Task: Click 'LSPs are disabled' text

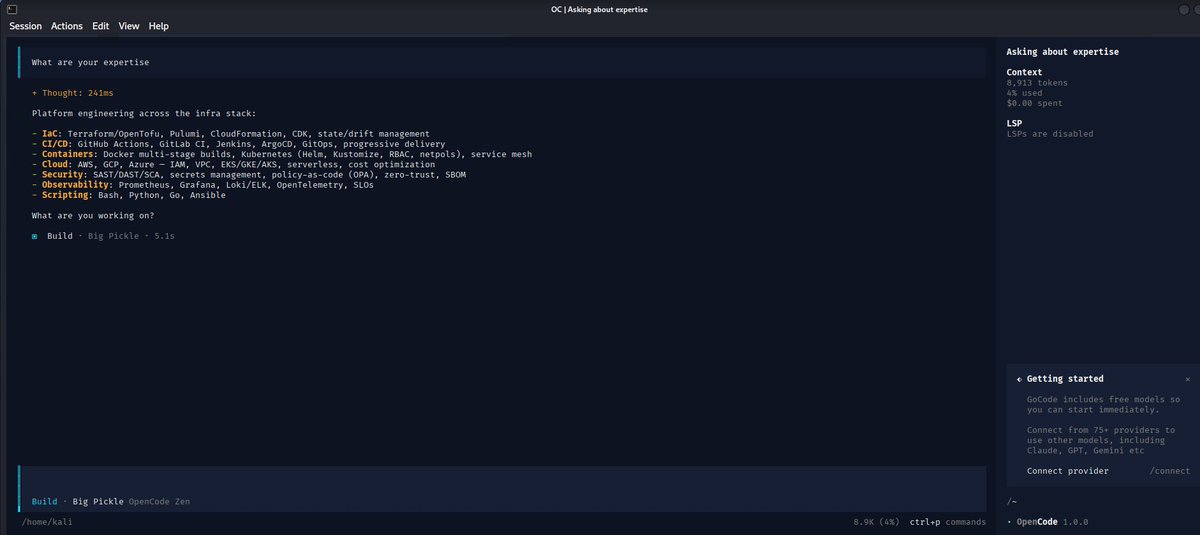Action: pyautogui.click(x=1050, y=134)
